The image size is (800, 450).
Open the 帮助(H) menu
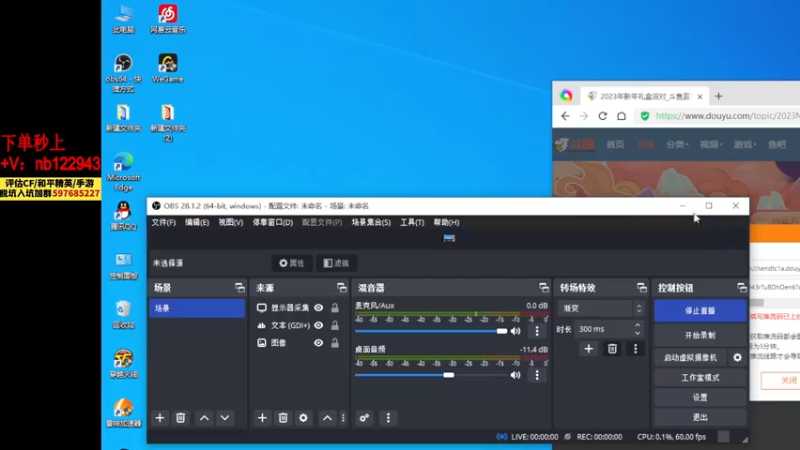click(446, 222)
